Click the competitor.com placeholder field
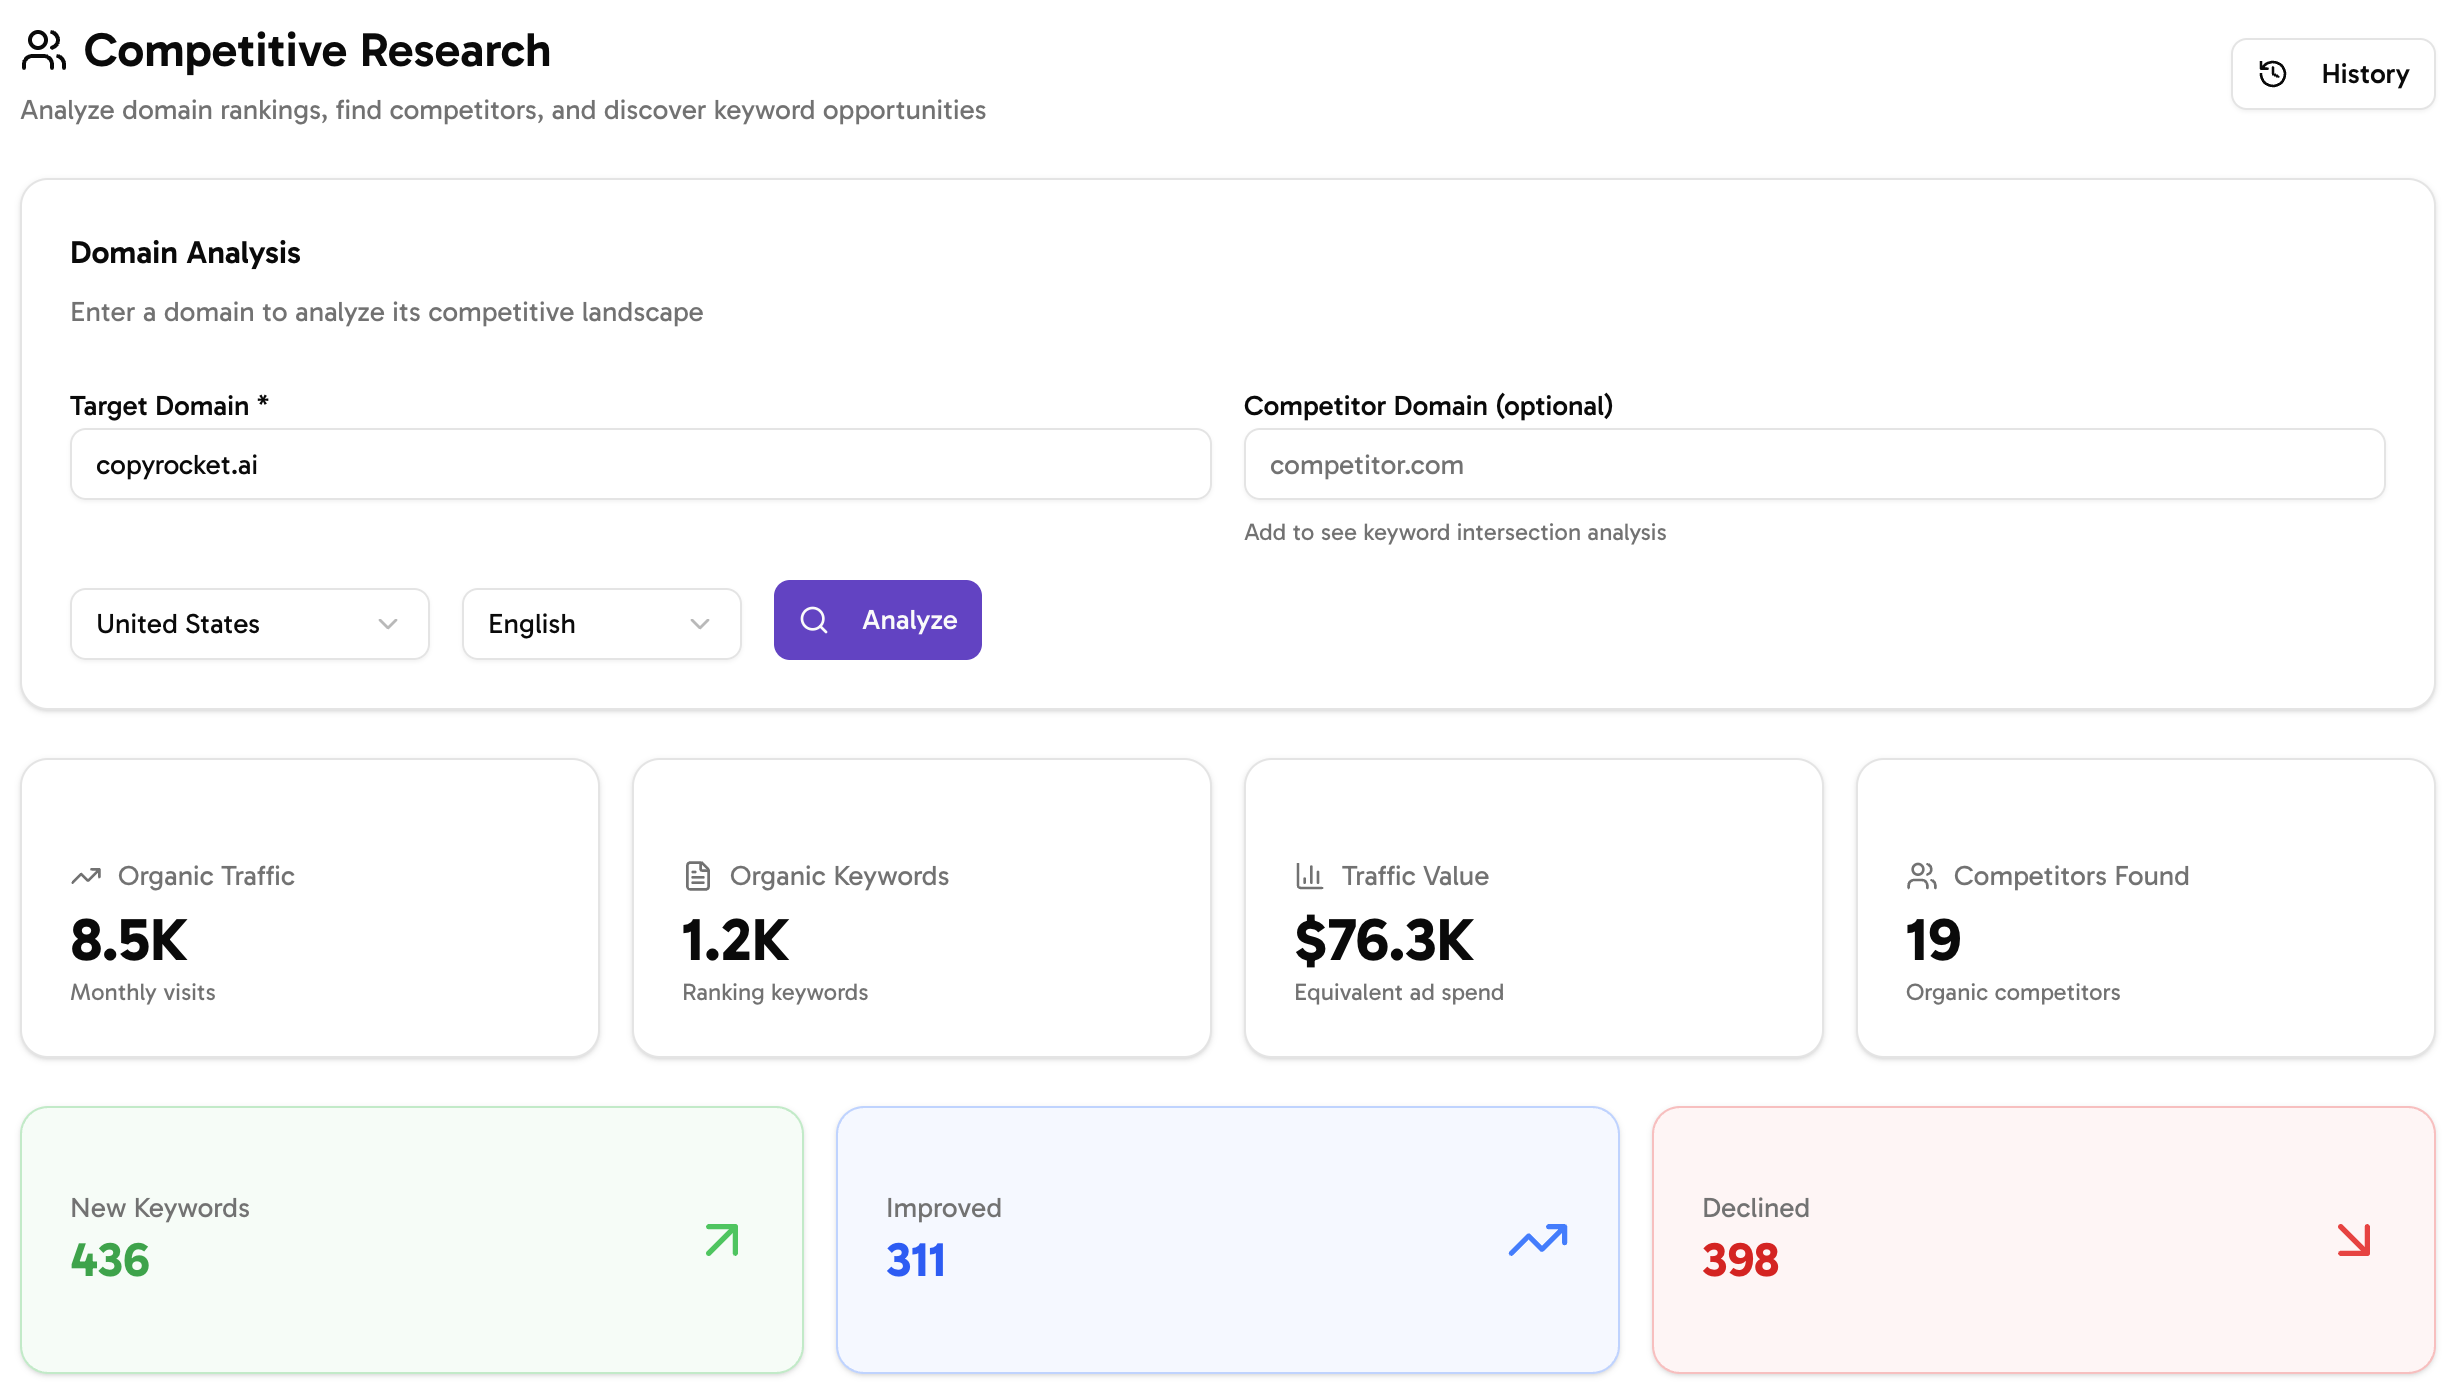Image resolution: width=2460 pixels, height=1396 pixels. click(1813, 464)
